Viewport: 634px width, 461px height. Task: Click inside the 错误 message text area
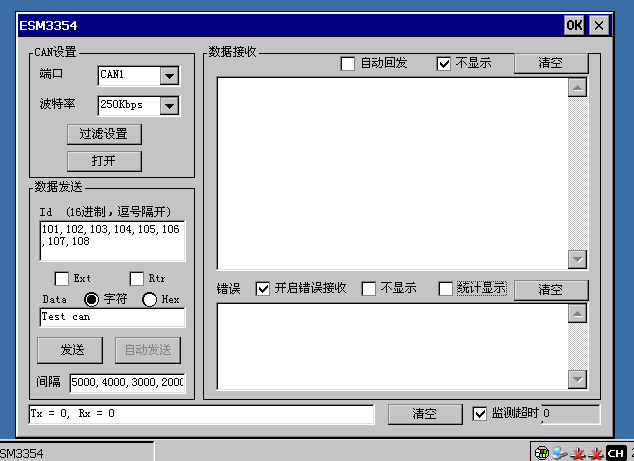pyautogui.click(x=392, y=347)
